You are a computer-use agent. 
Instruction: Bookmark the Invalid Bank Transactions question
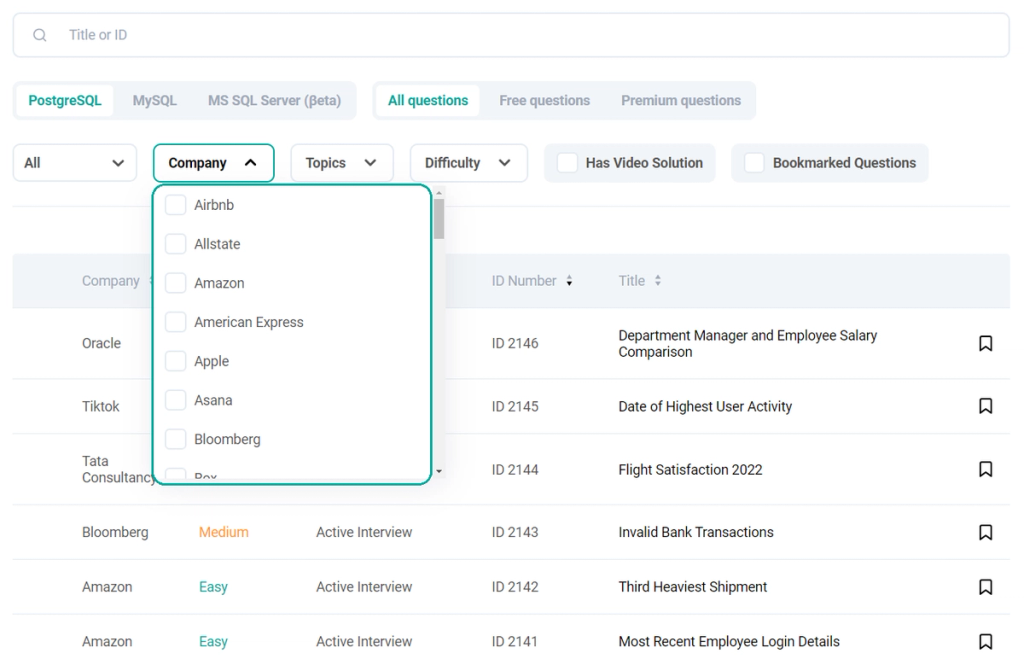pyautogui.click(x=985, y=532)
